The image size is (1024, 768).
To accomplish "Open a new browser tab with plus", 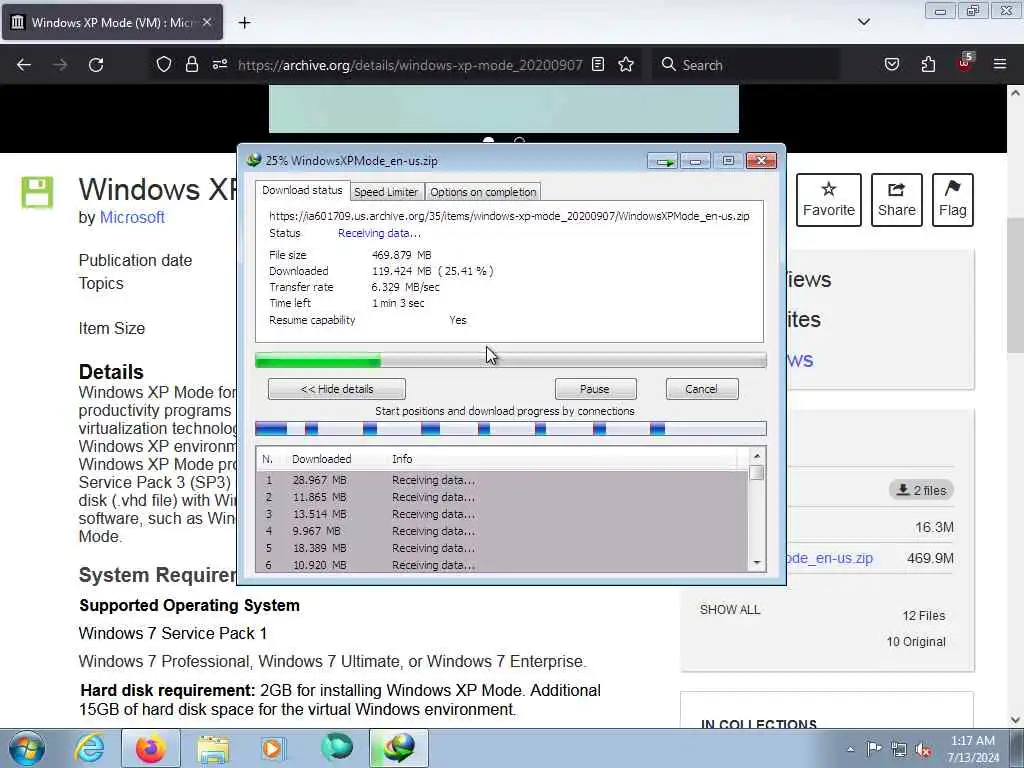I will click(x=244, y=23).
